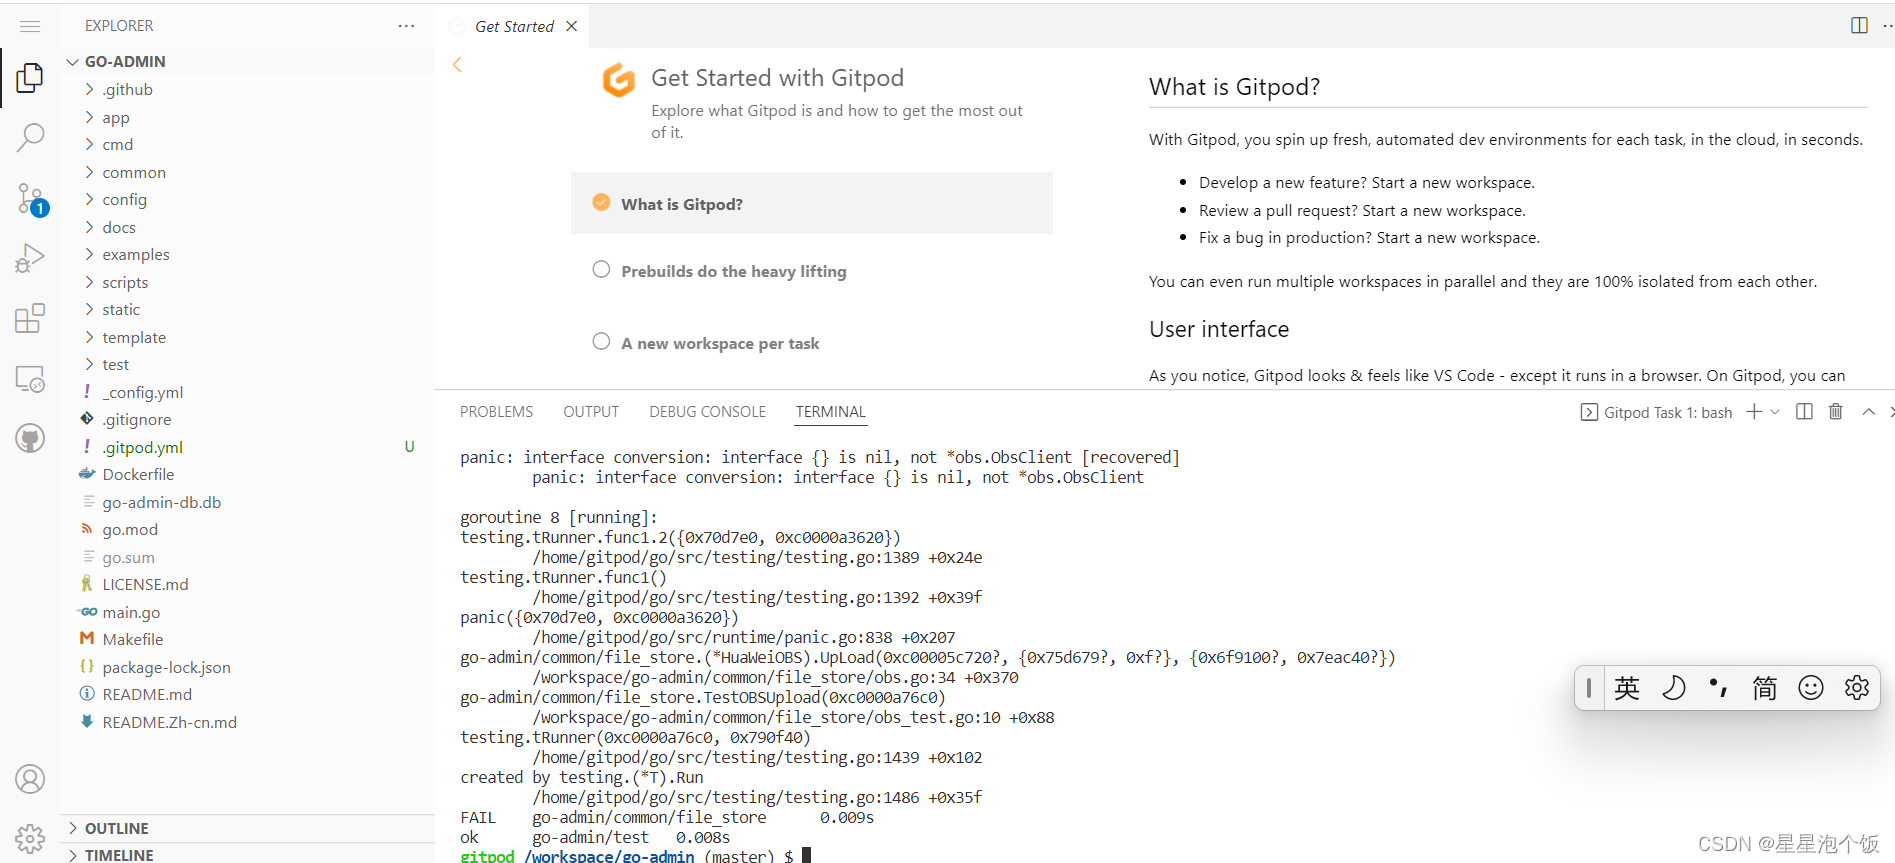
Task: Go back using the orange chevron arrow
Action: click(x=457, y=65)
